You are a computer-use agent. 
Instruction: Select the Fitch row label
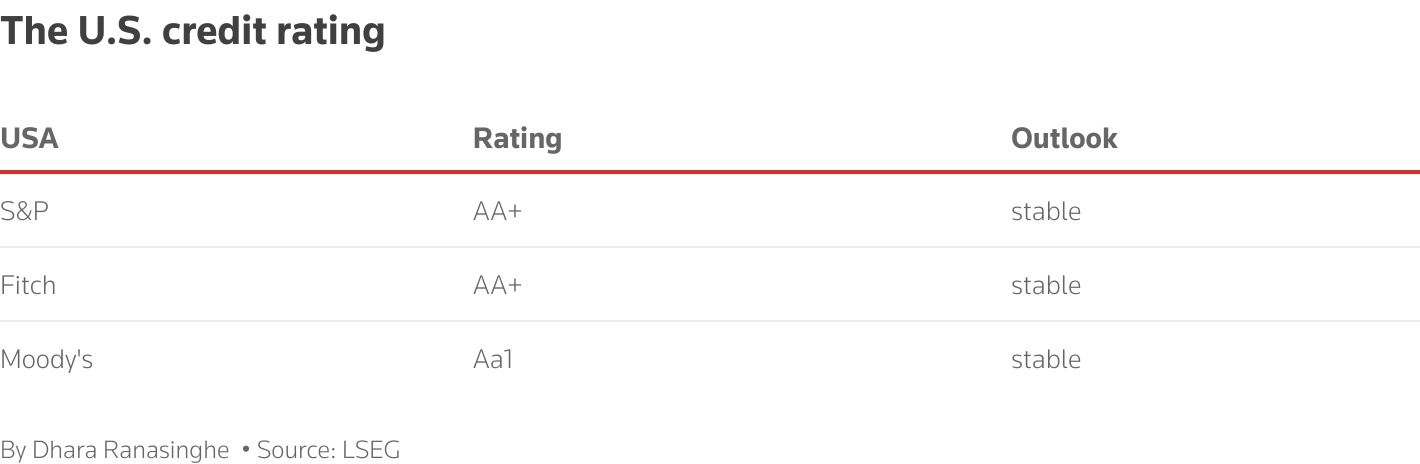(x=28, y=285)
